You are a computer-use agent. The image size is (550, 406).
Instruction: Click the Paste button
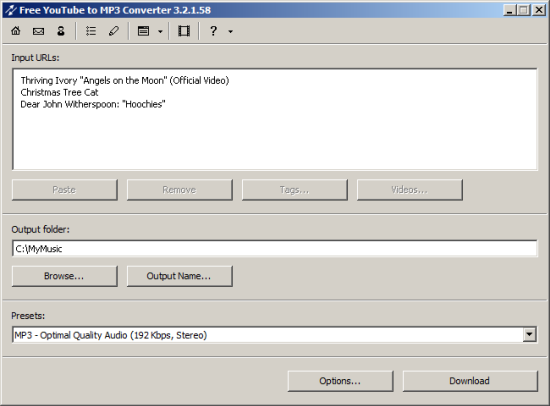[x=65, y=190]
